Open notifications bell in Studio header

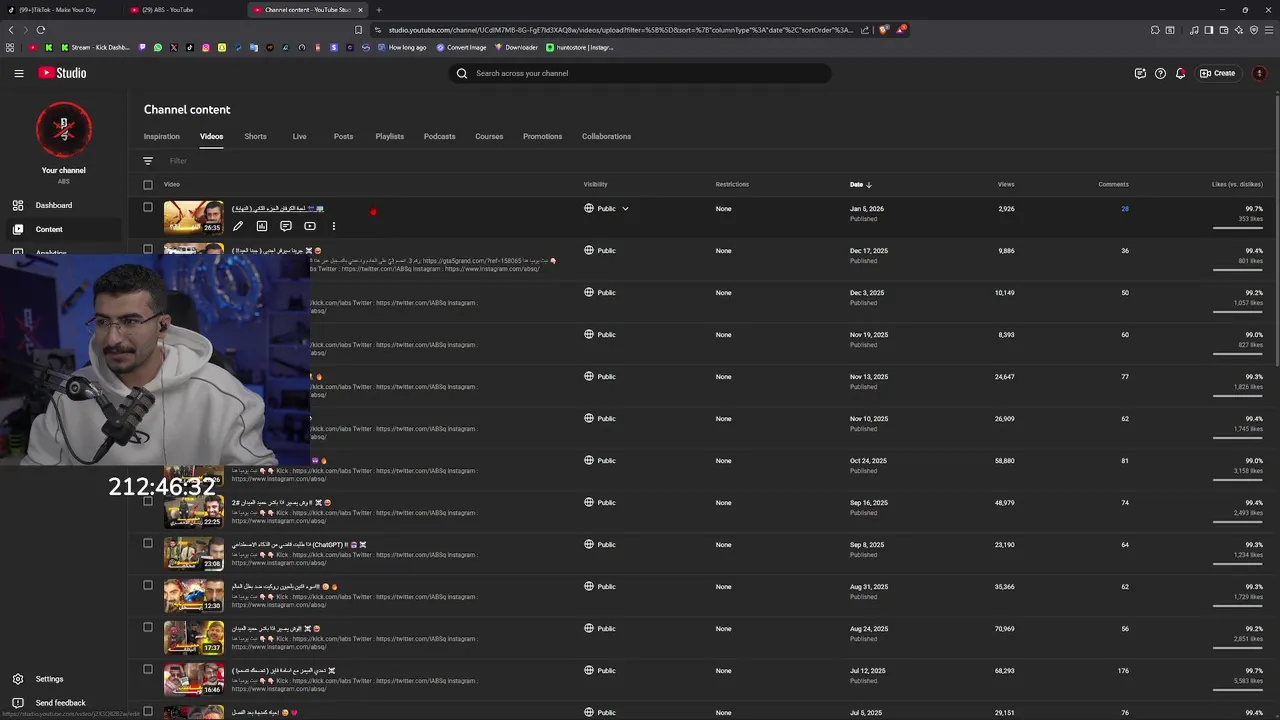click(1180, 73)
